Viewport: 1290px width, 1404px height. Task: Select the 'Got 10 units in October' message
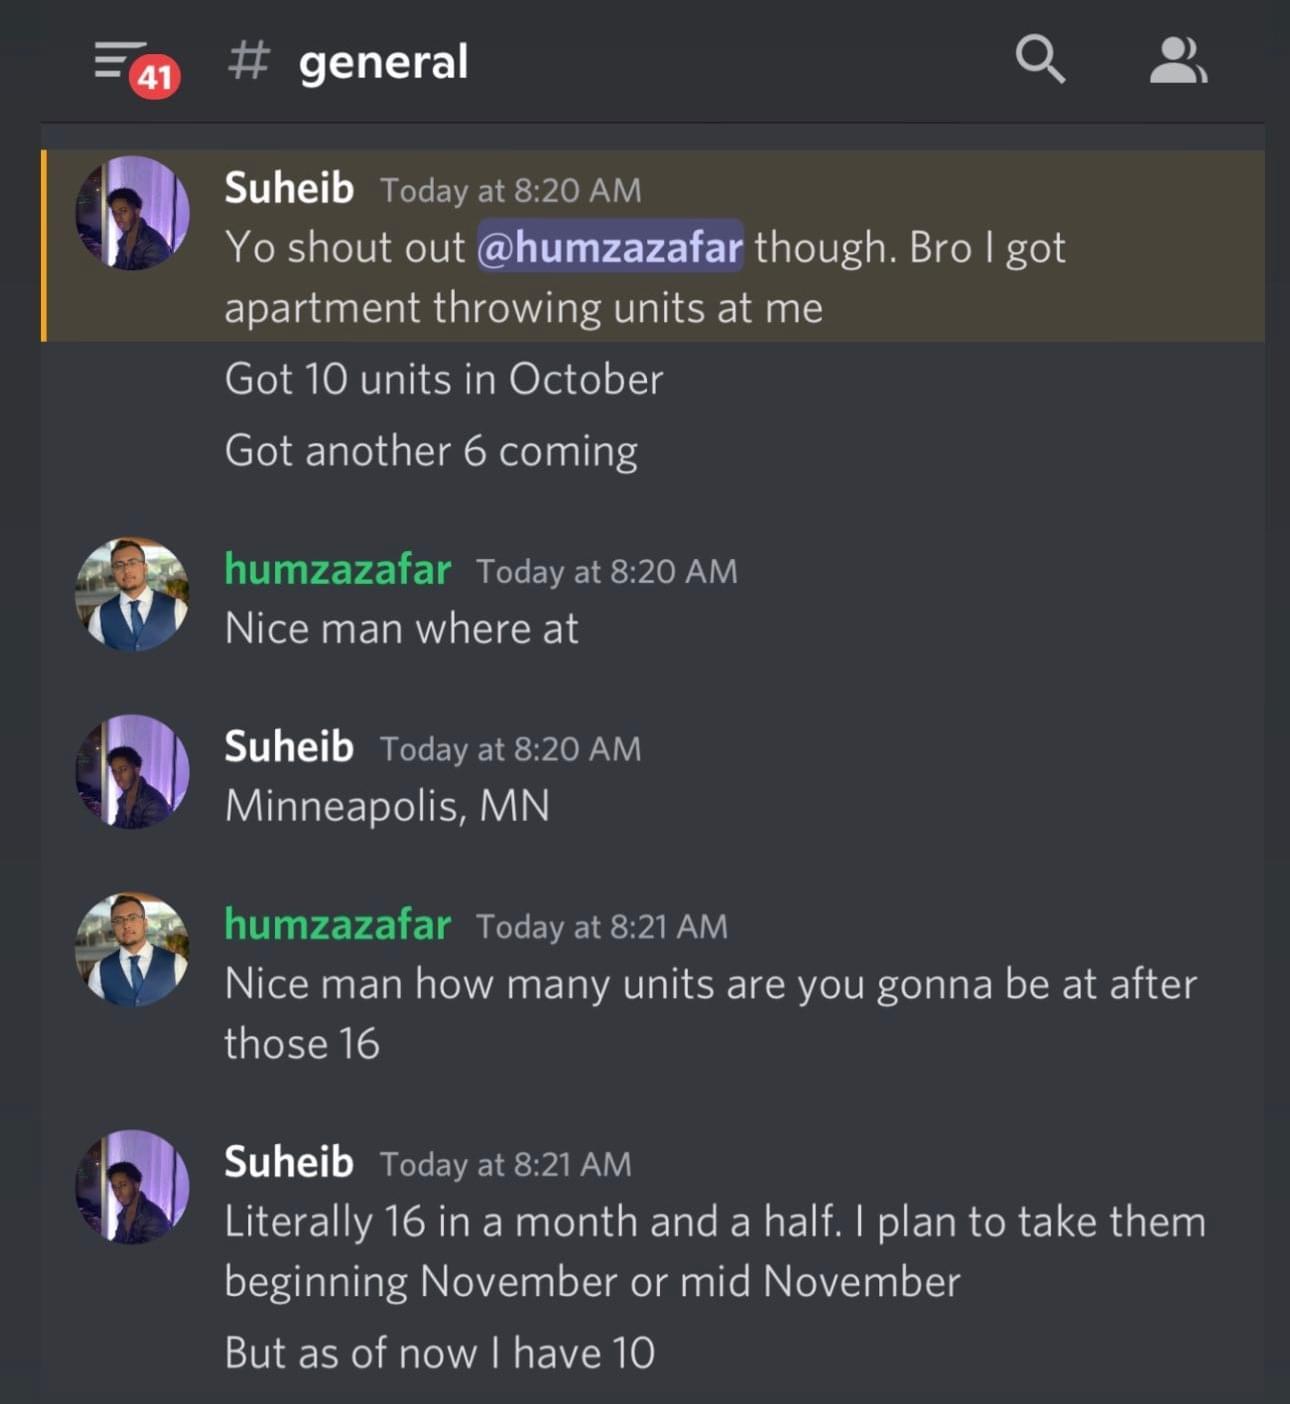pyautogui.click(x=444, y=380)
